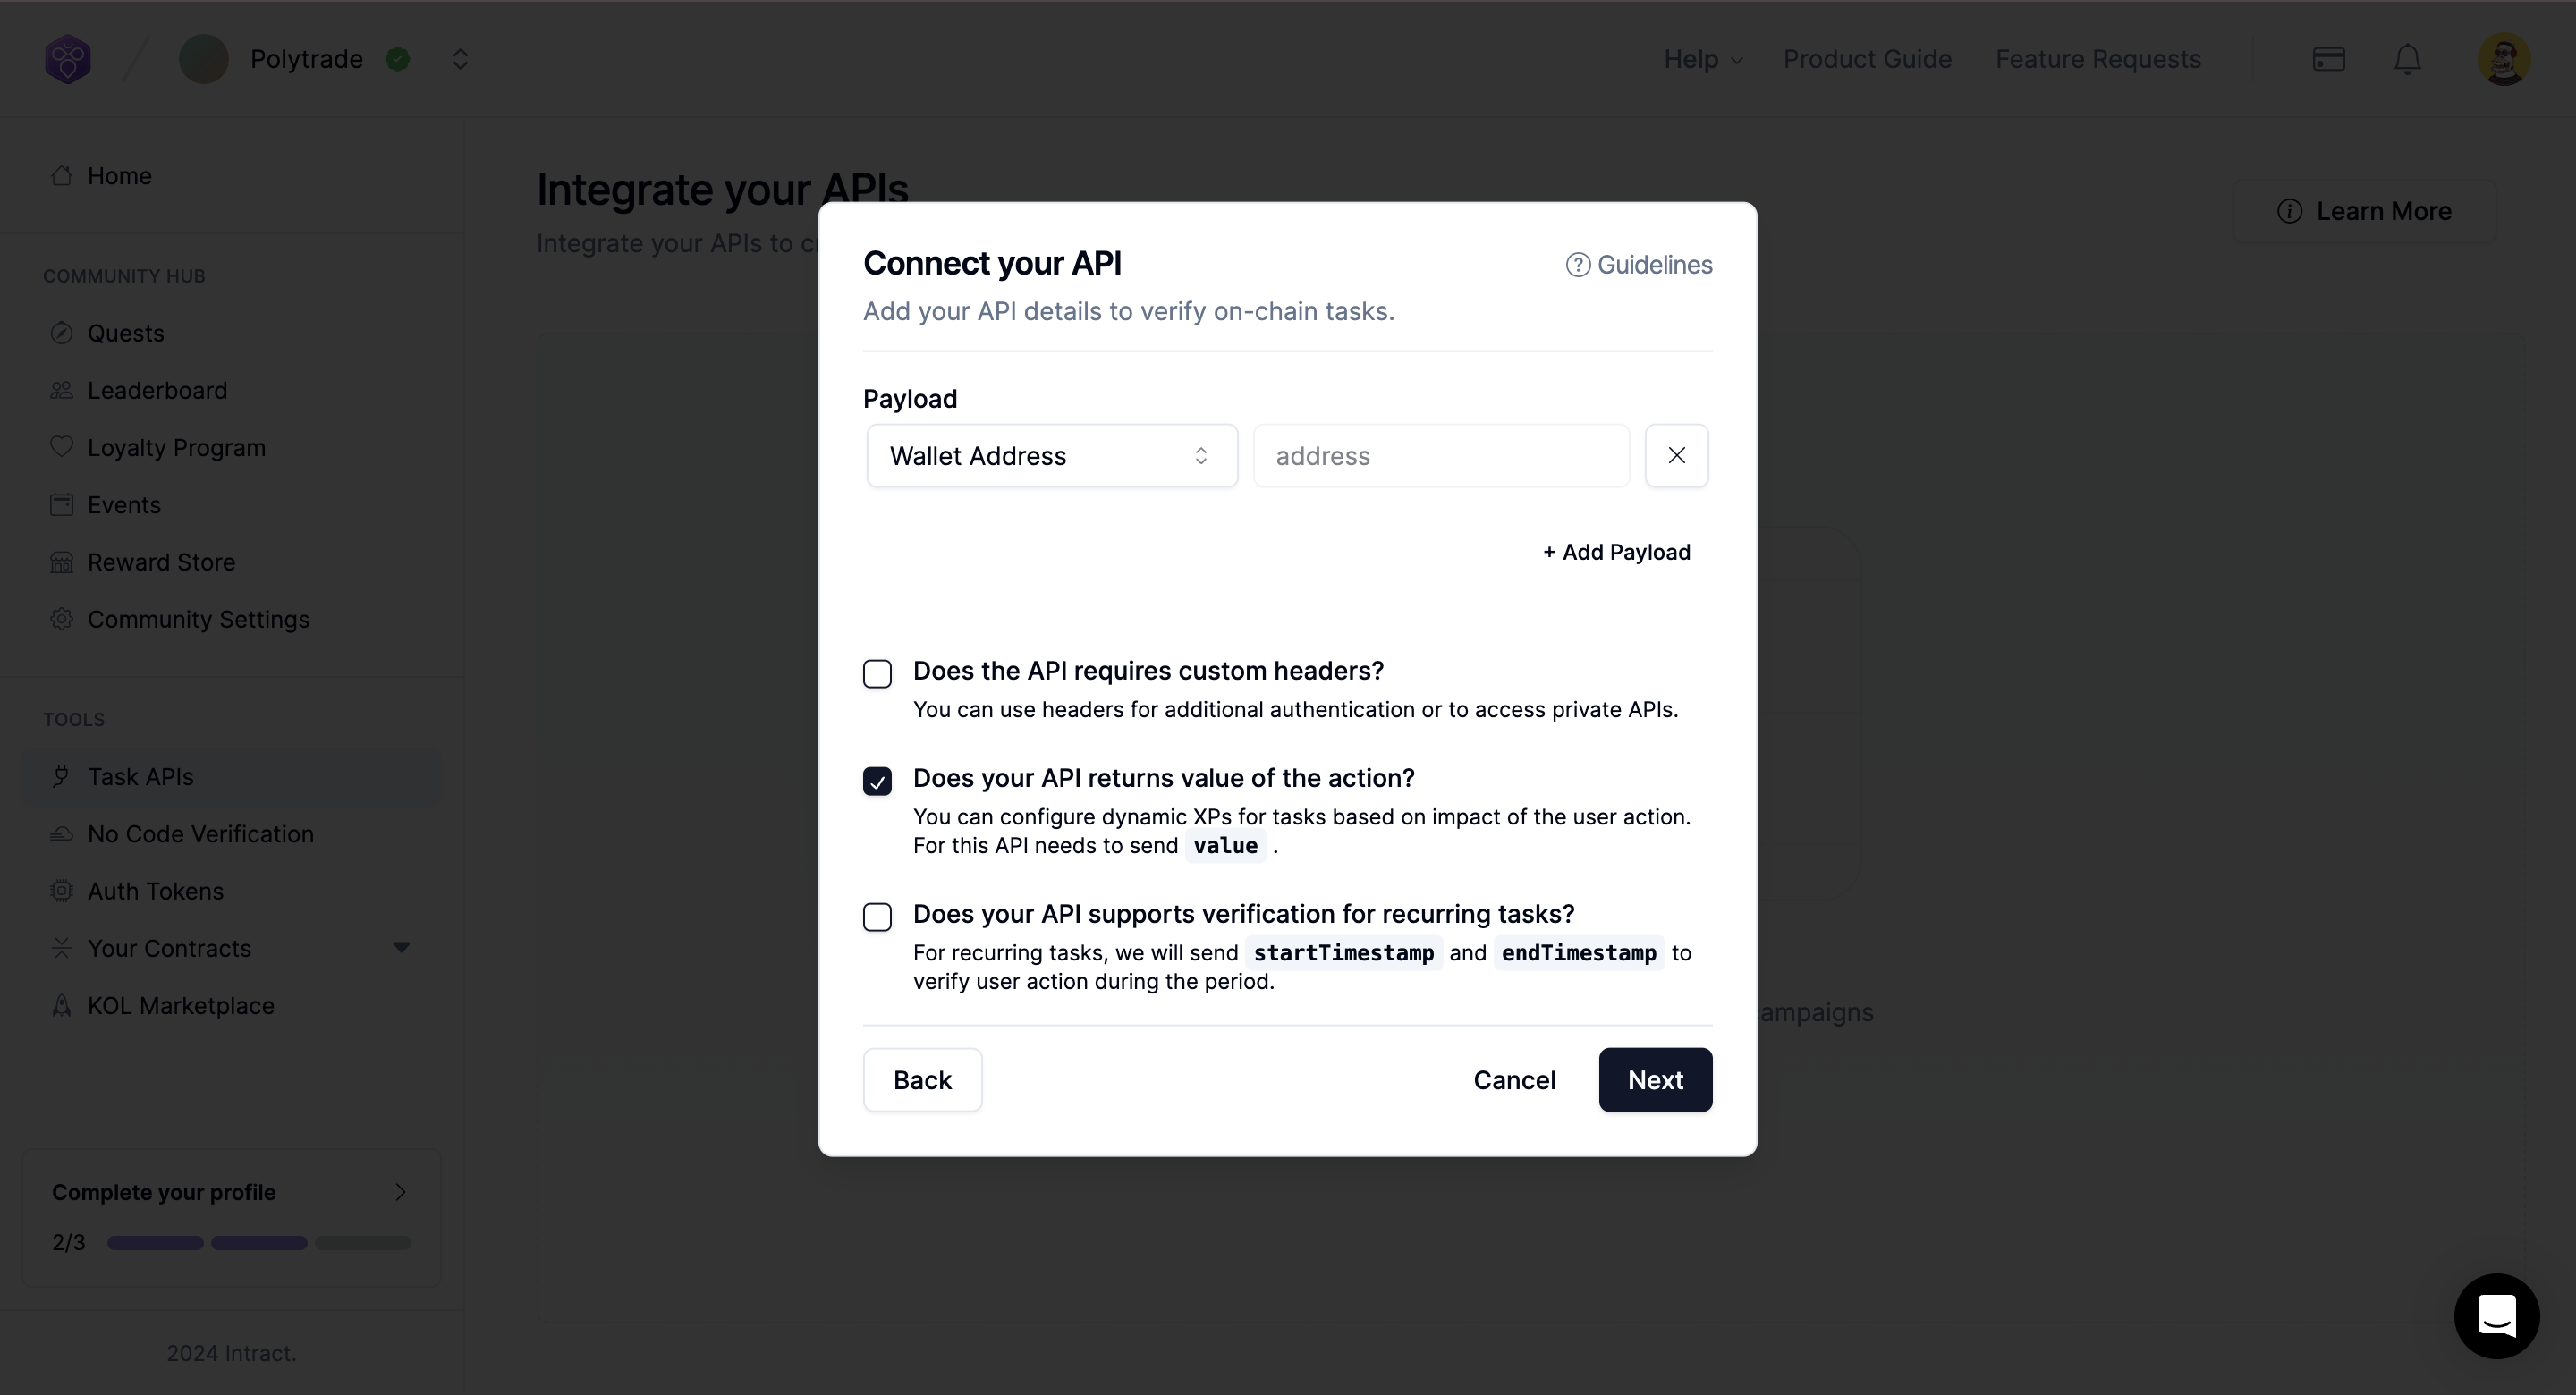Click the billing card icon
Screen dimensions: 2576x1395
(x=2328, y=60)
